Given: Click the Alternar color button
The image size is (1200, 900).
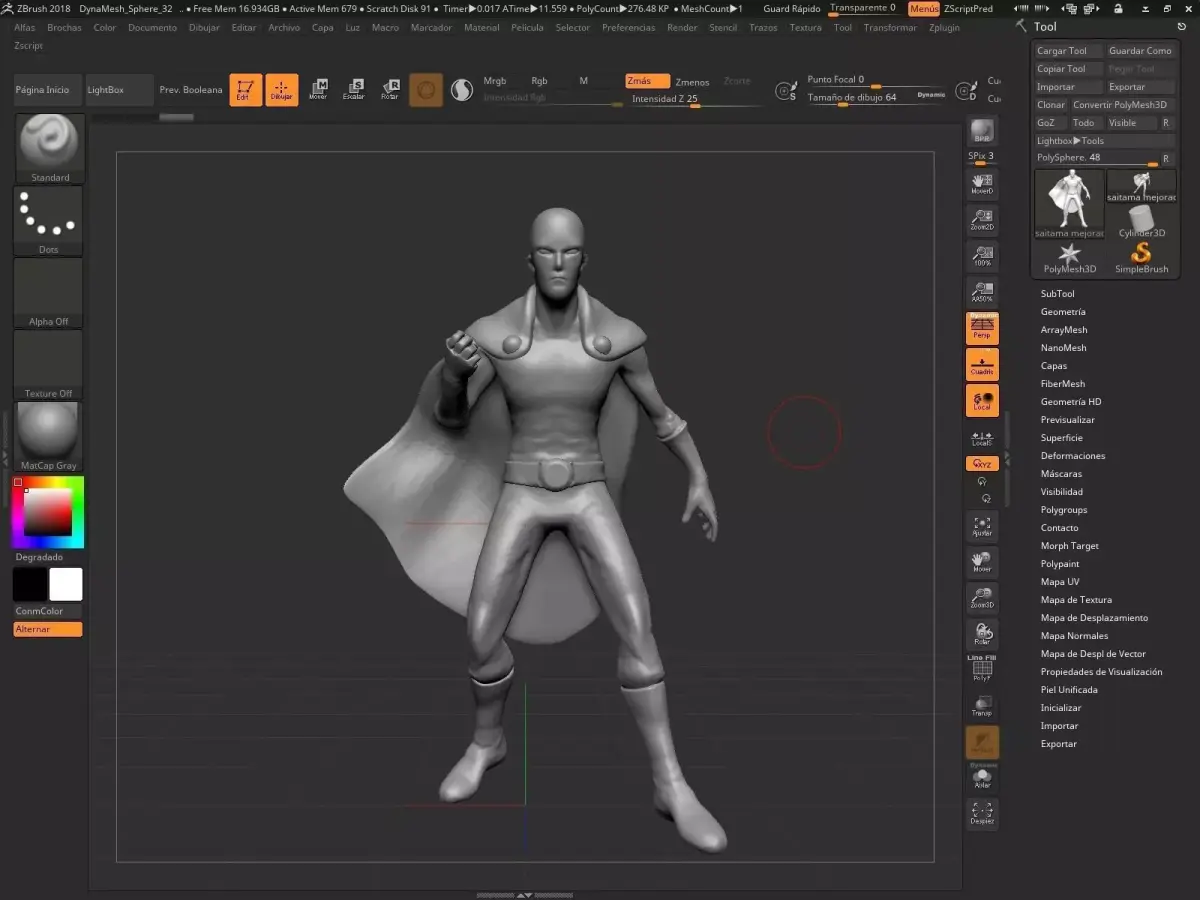Looking at the screenshot, I should click(48, 629).
